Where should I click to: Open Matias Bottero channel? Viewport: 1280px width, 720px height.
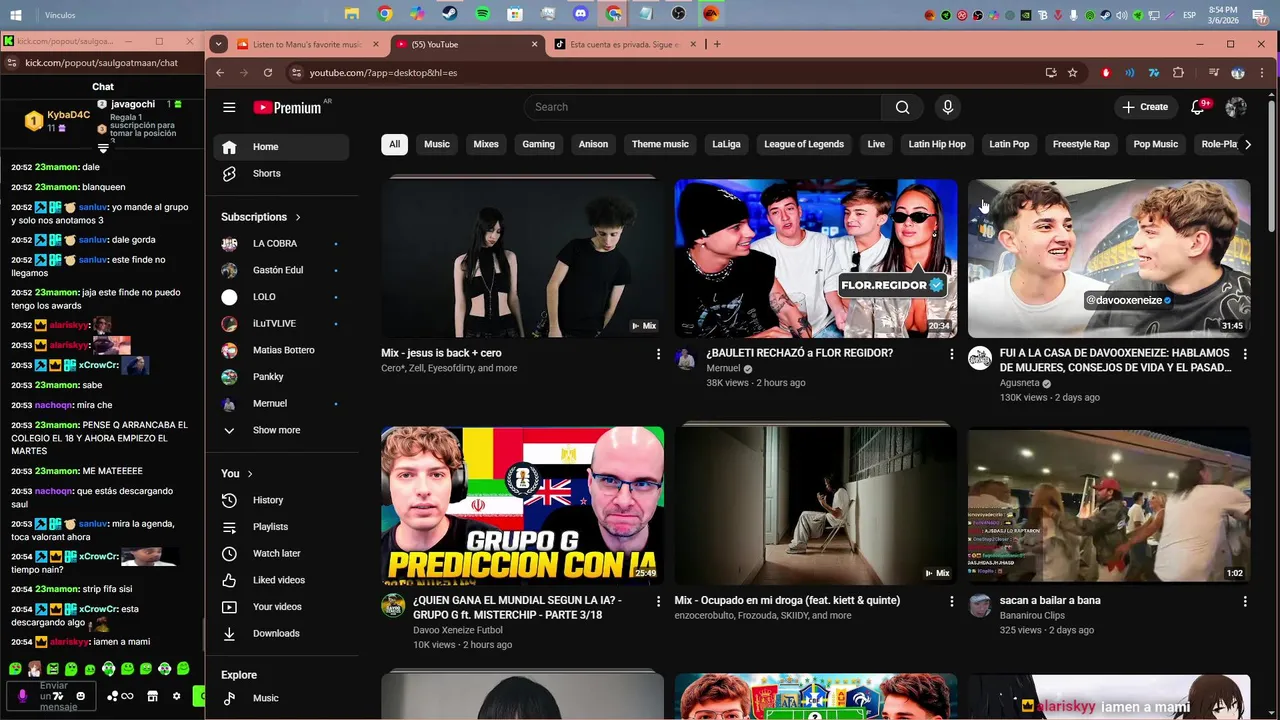[x=280, y=350]
